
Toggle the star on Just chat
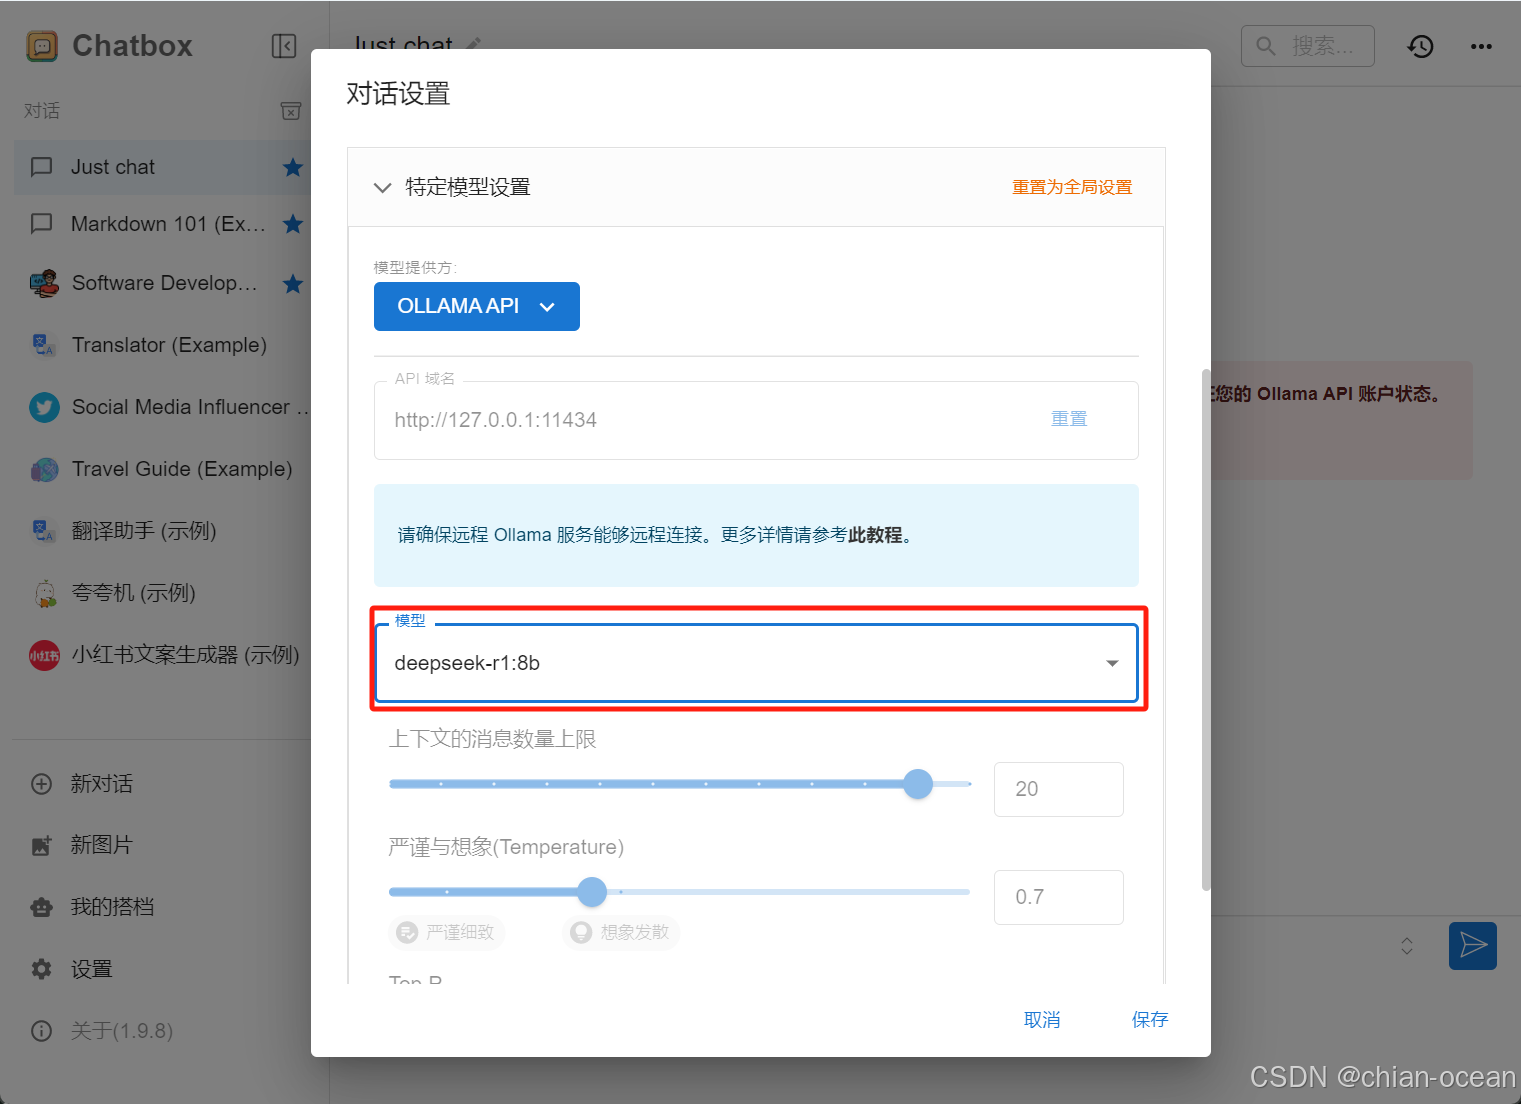pos(293,167)
